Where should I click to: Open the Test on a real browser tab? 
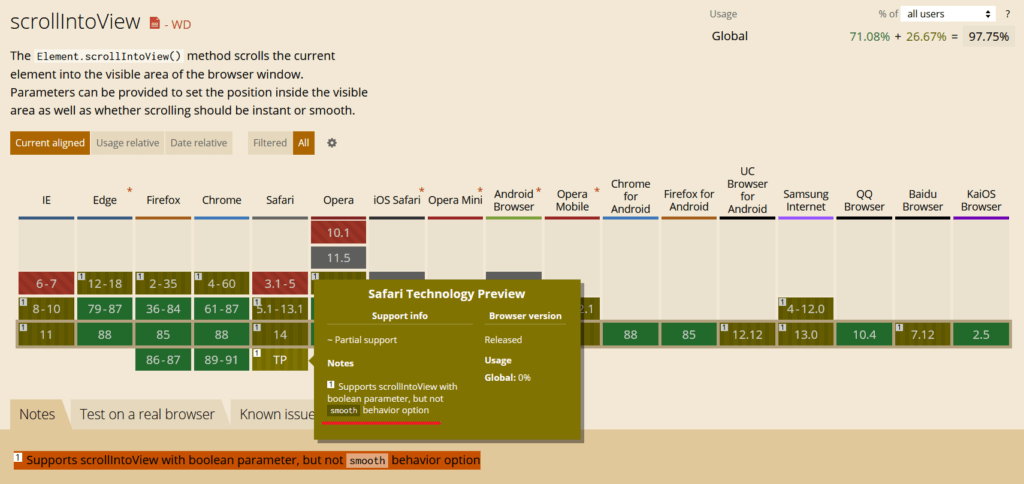click(147, 414)
